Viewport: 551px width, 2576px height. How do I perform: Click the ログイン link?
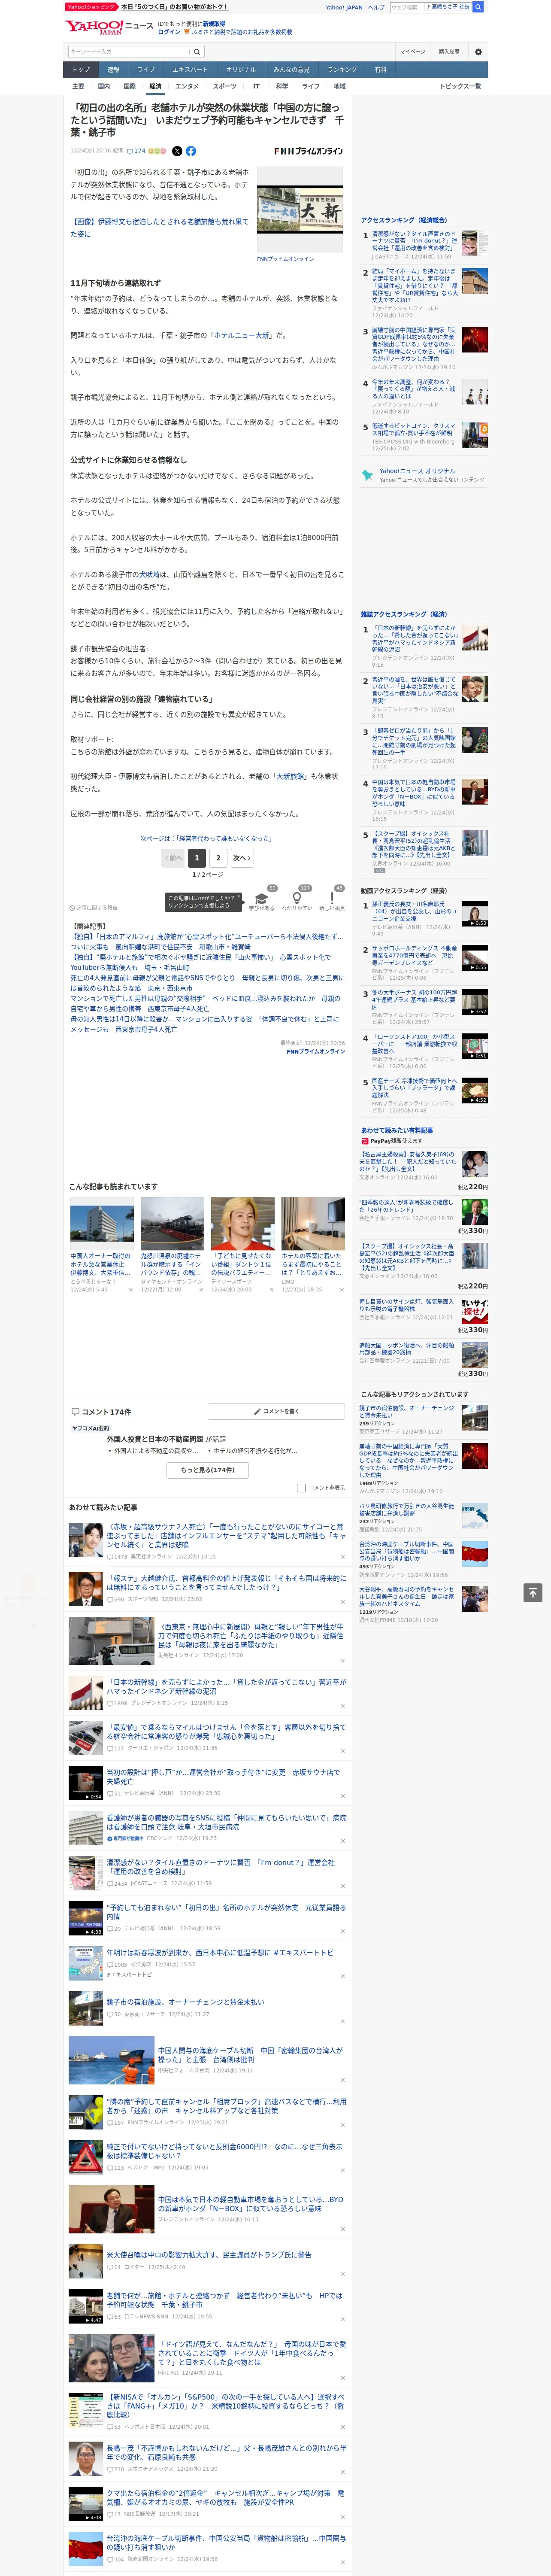[x=169, y=32]
